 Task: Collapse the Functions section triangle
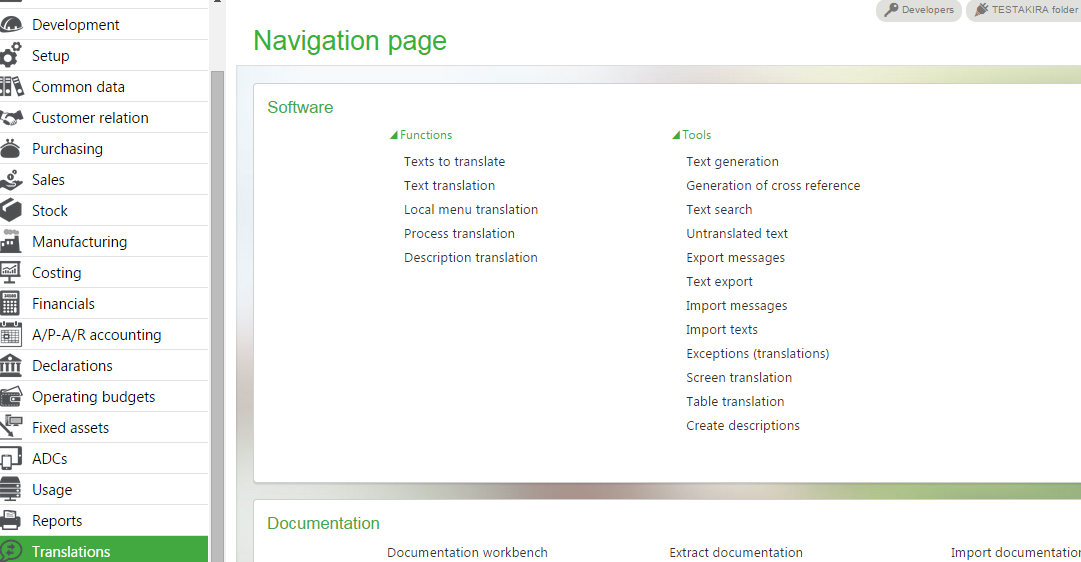click(x=394, y=135)
